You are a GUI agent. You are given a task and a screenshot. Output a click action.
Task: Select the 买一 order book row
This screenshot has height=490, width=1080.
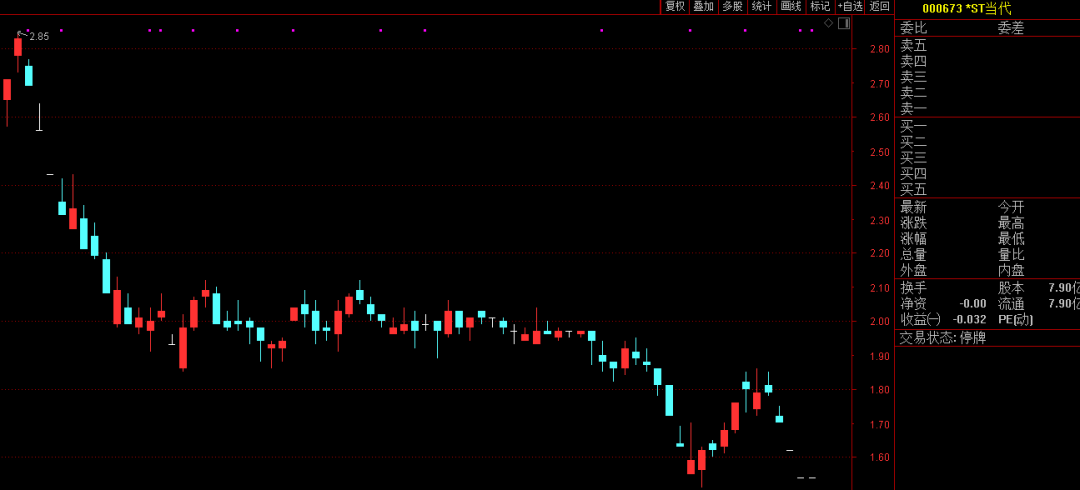pos(913,126)
